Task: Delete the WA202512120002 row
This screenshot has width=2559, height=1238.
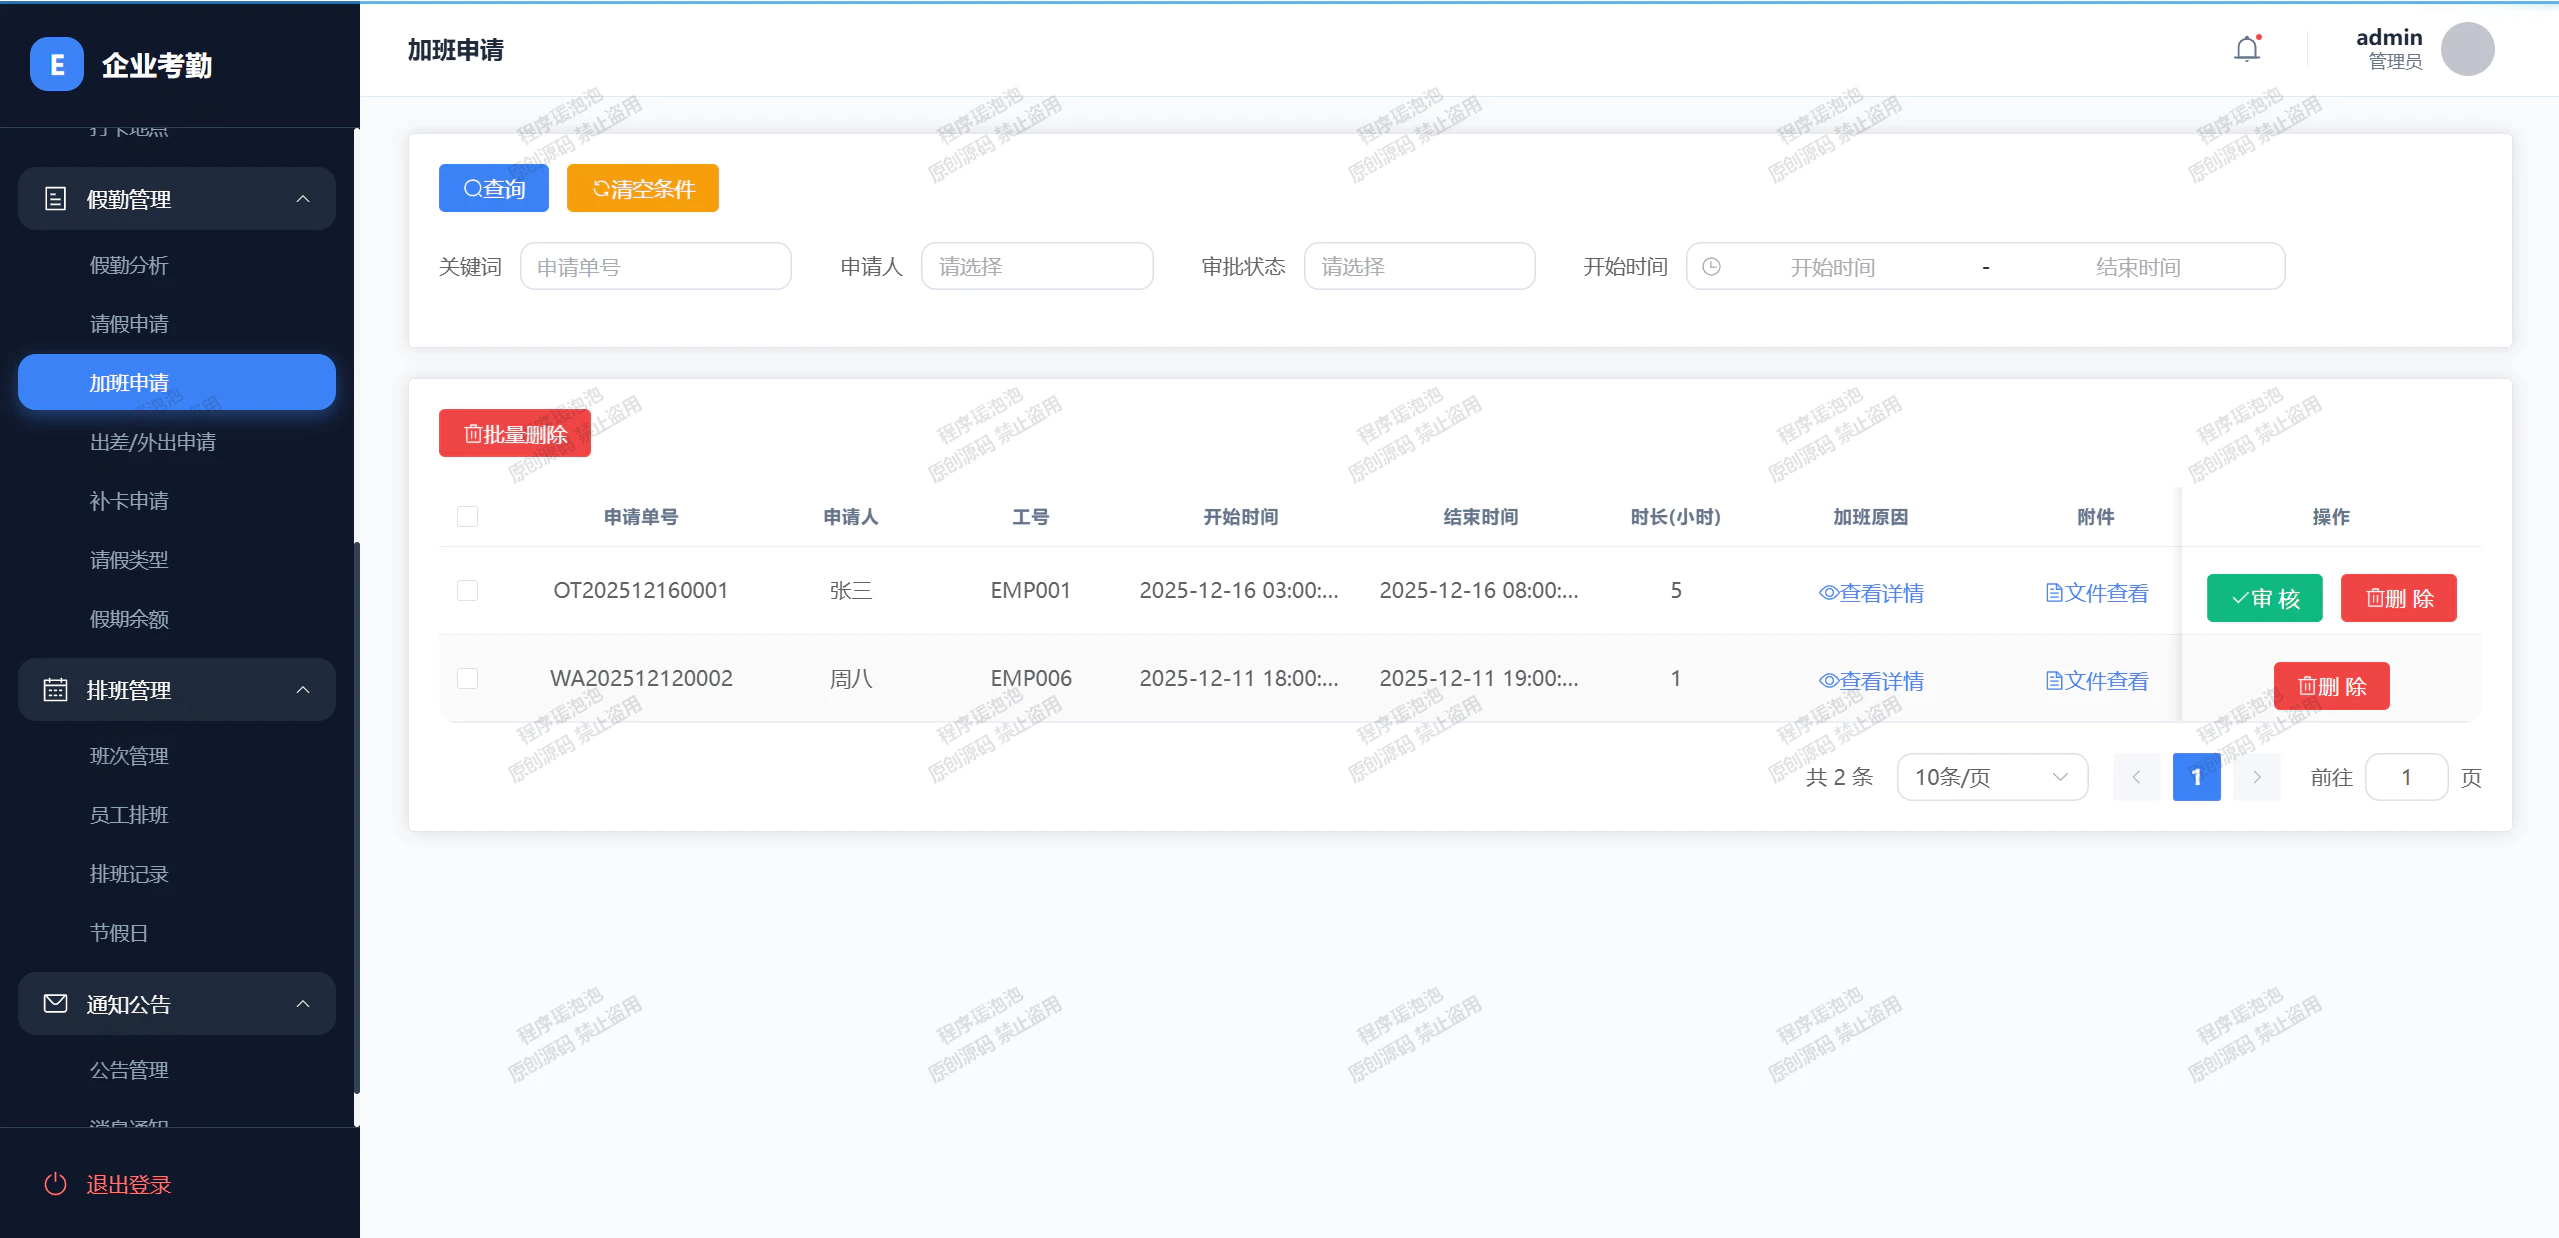Action: pyautogui.click(x=2332, y=686)
